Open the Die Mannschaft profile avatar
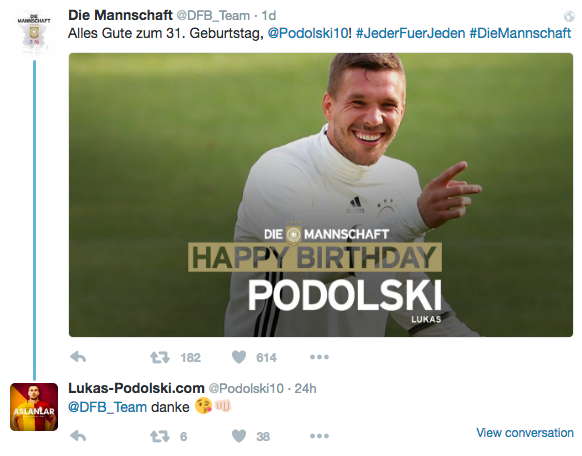Viewport: 582px width, 456px height. point(34,34)
